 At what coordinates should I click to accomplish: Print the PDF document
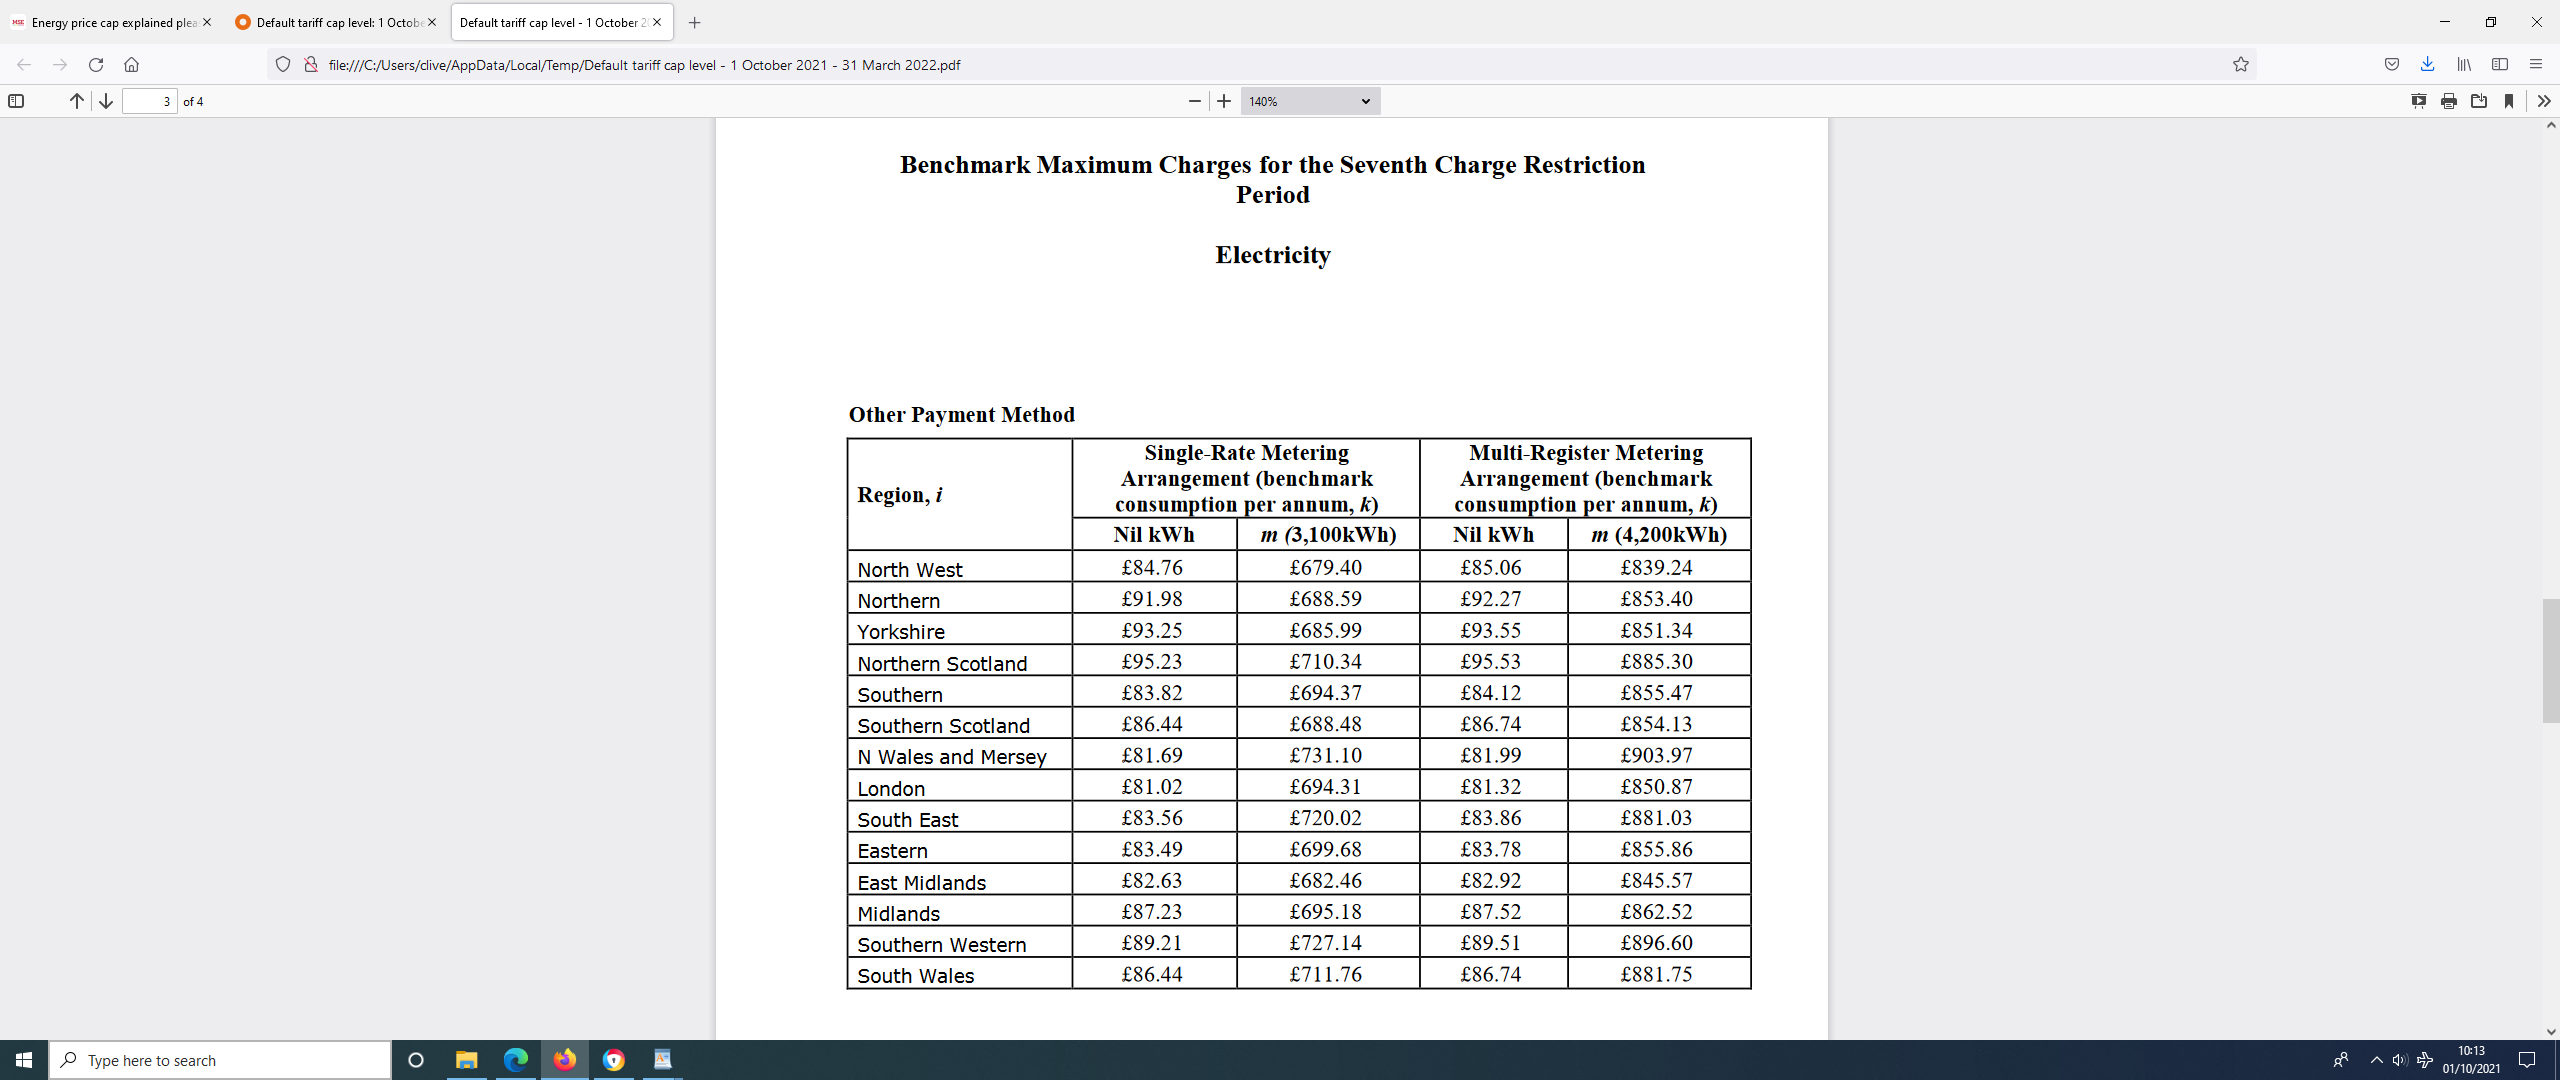click(x=2449, y=101)
